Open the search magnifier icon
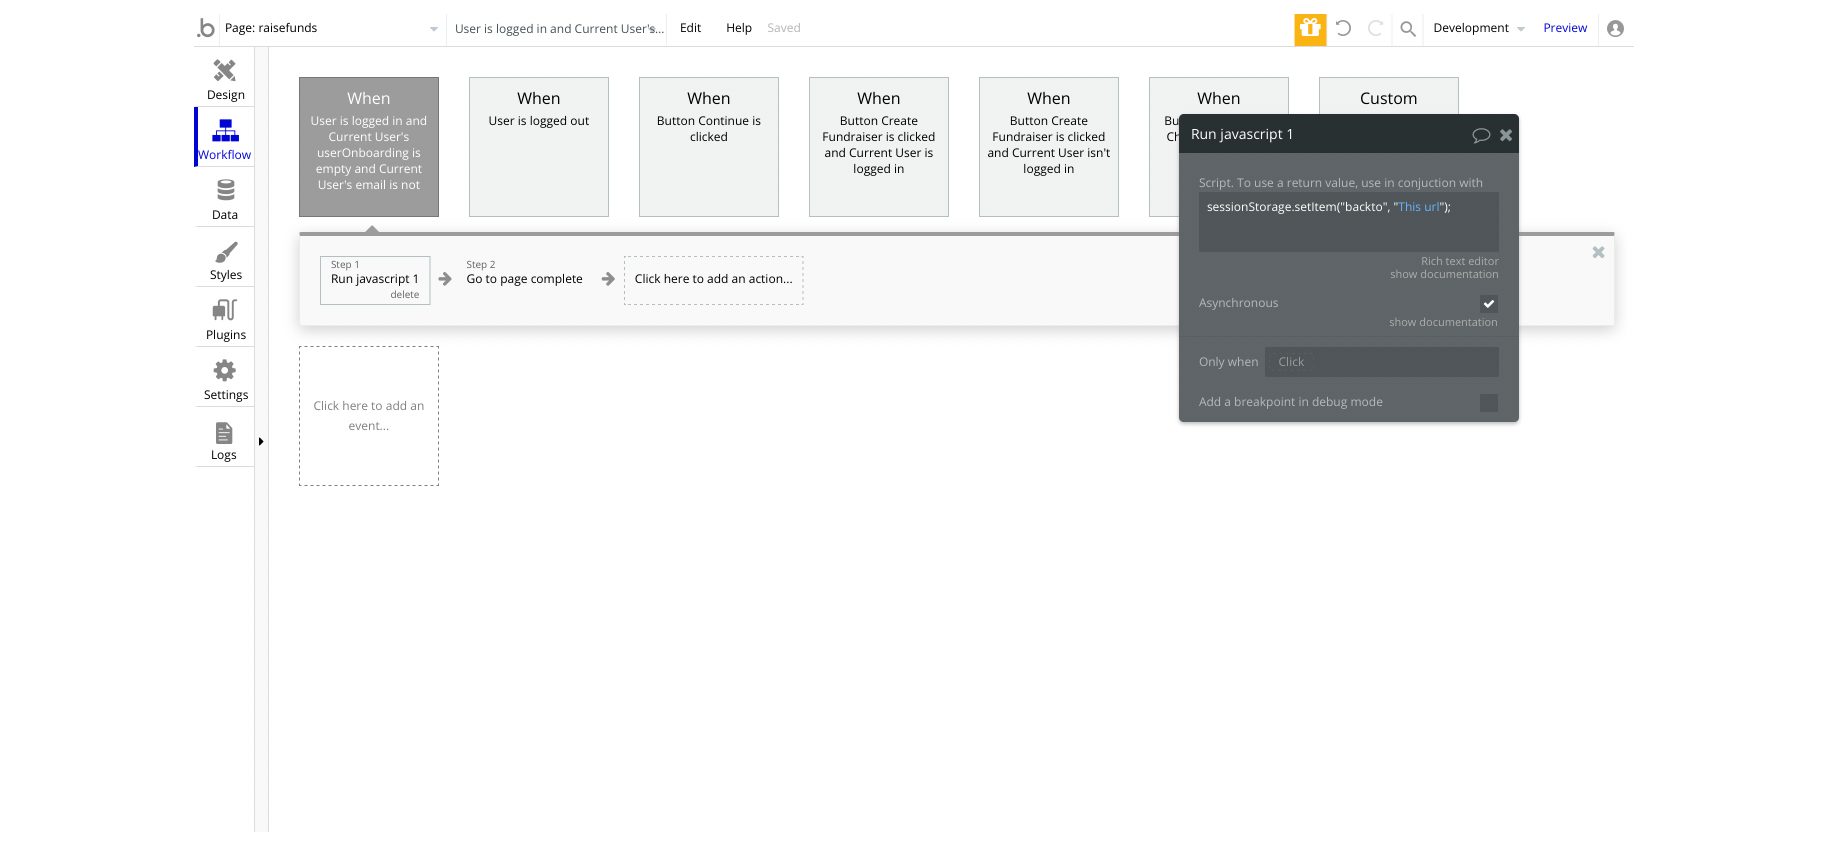 (x=1407, y=29)
